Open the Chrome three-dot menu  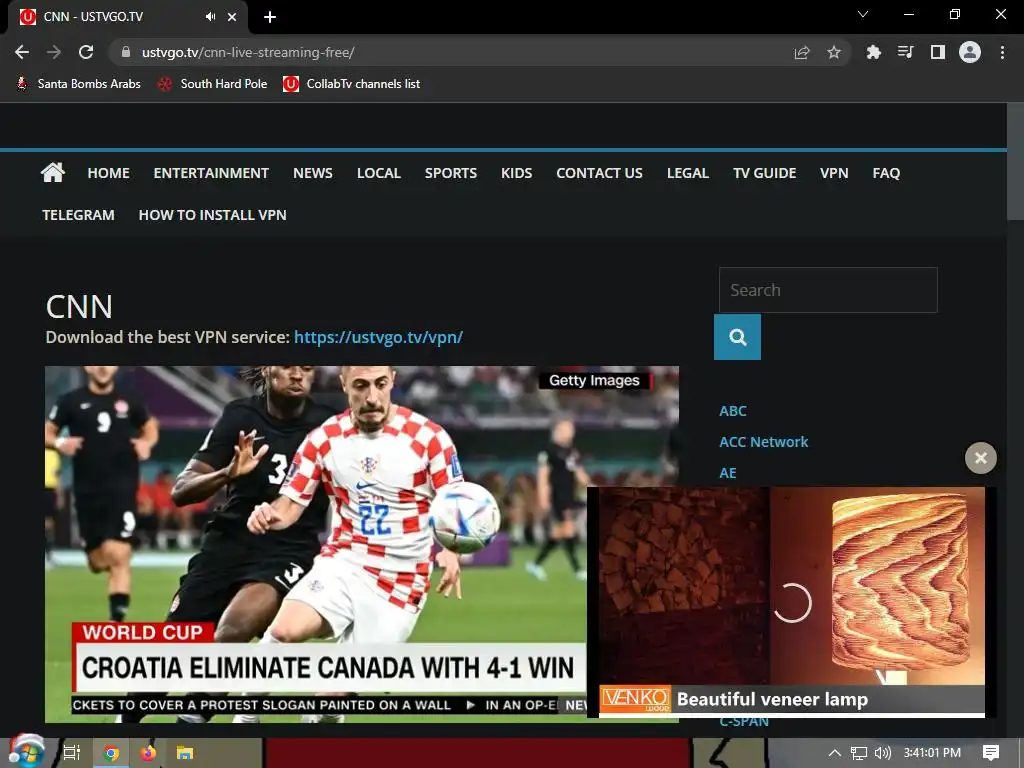1002,52
